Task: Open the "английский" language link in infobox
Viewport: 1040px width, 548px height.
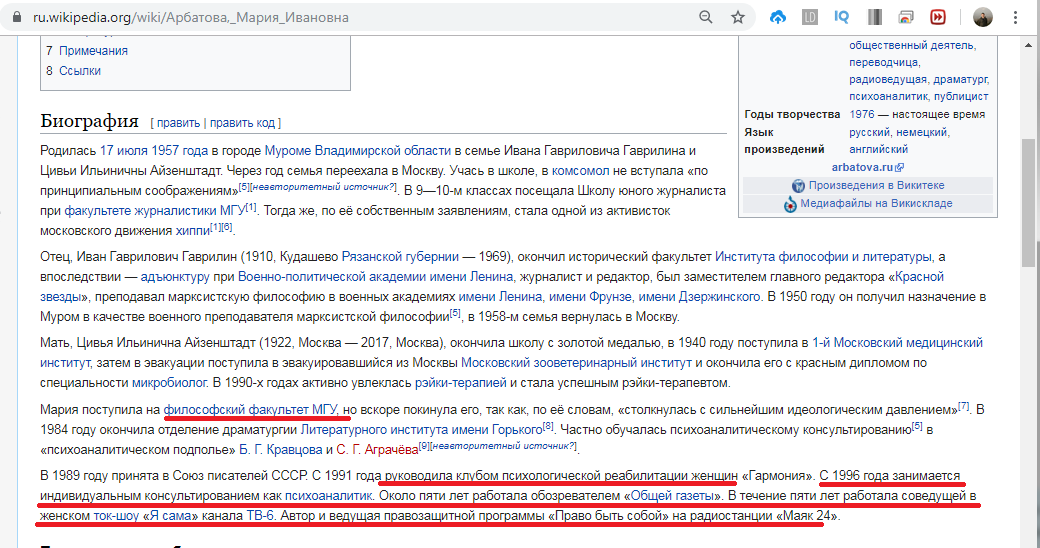Action: click(x=879, y=149)
